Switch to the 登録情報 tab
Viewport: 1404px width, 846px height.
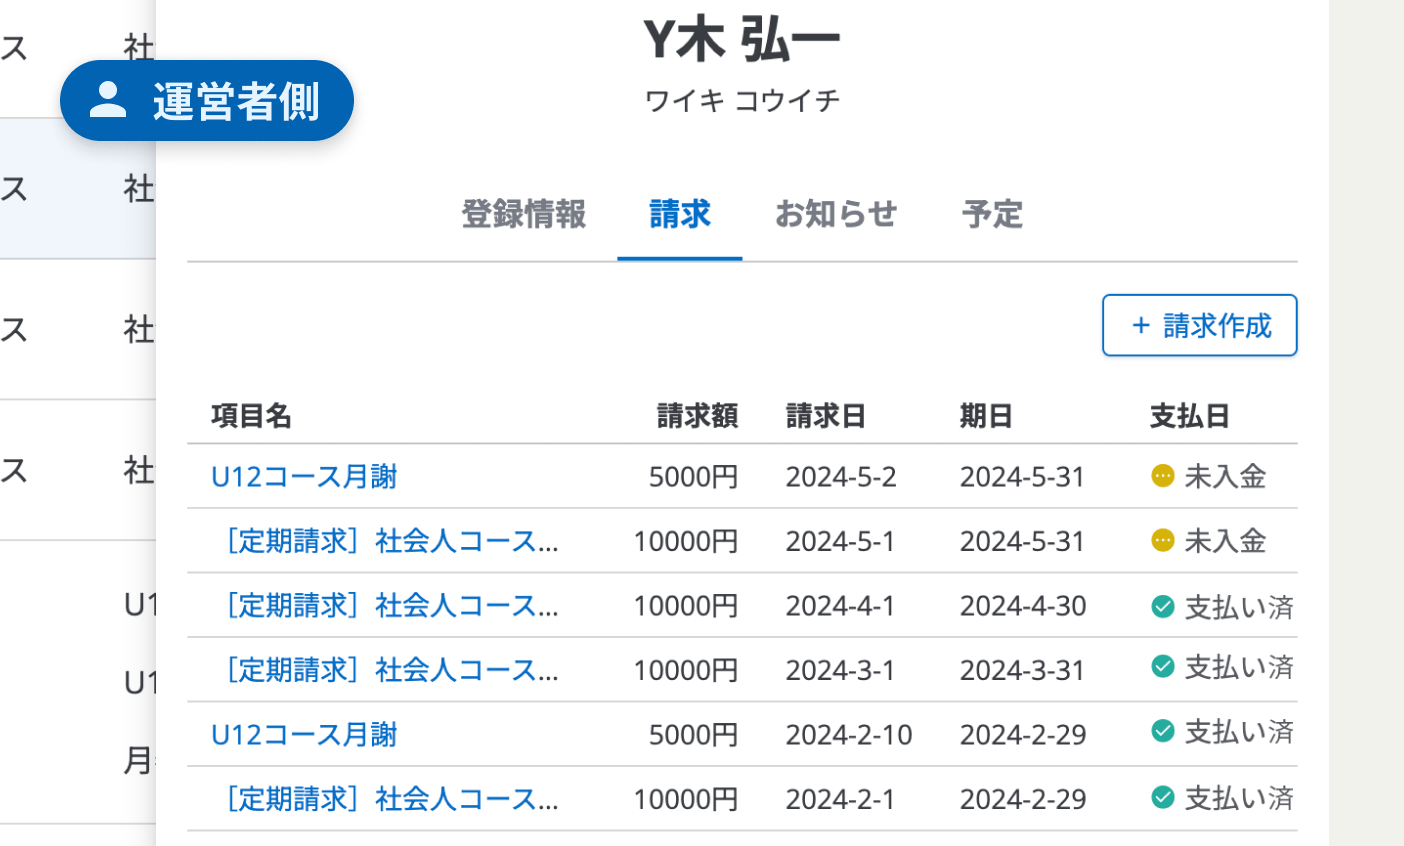[x=523, y=214]
